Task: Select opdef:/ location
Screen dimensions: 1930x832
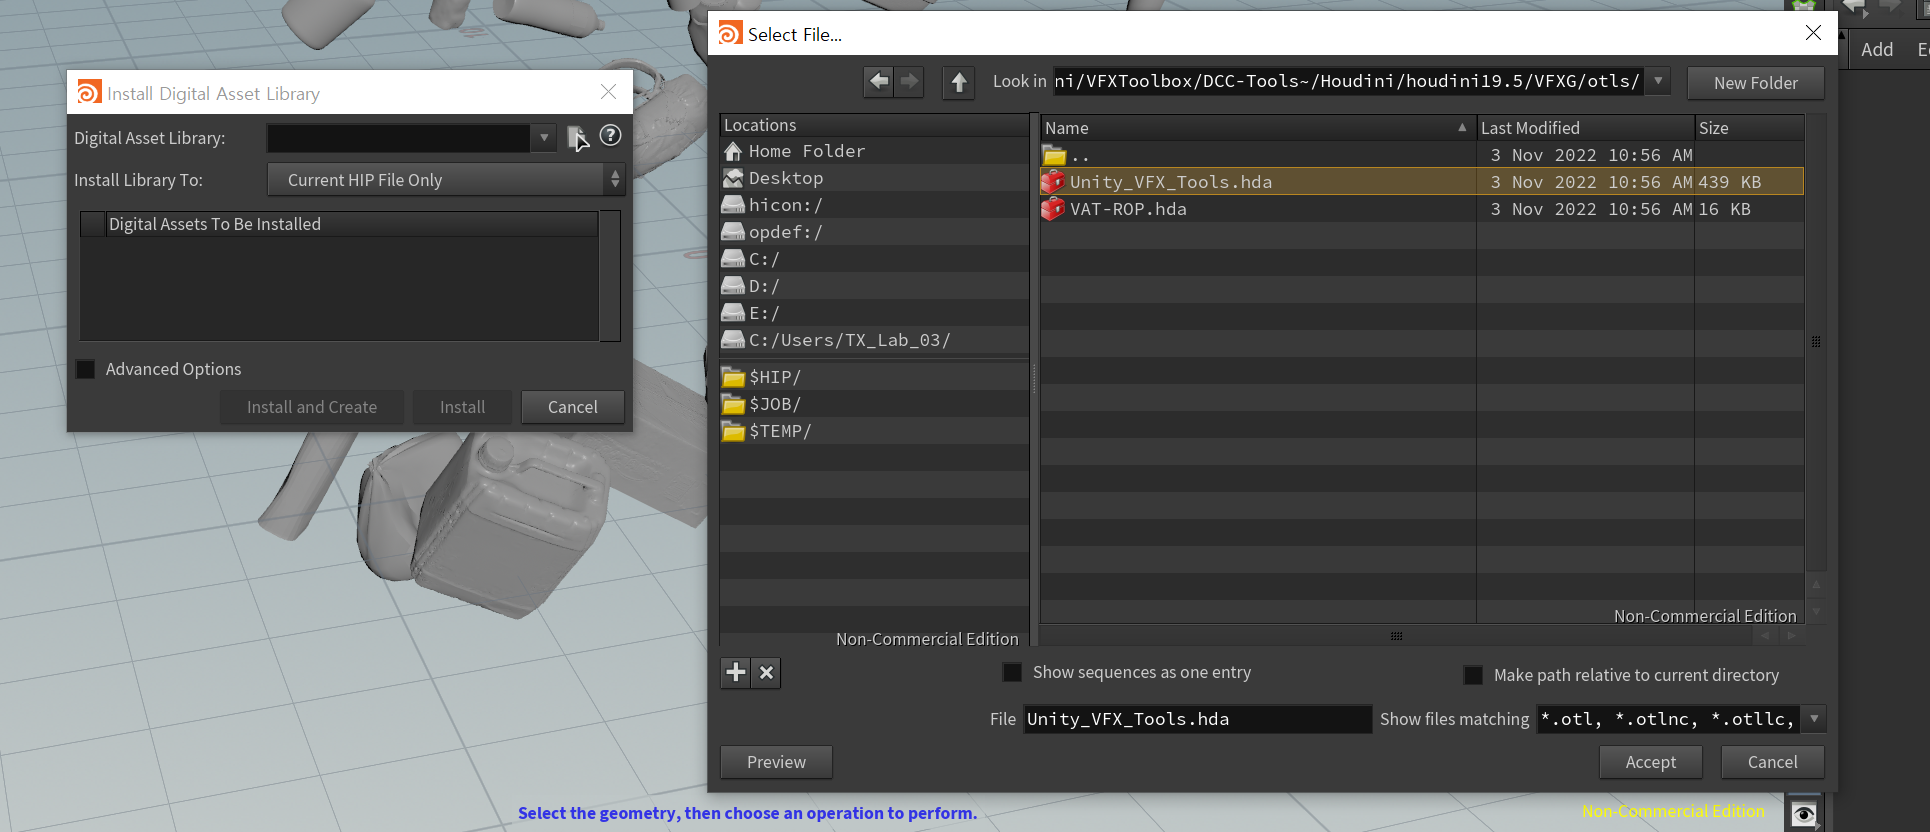Action: [x=873, y=232]
